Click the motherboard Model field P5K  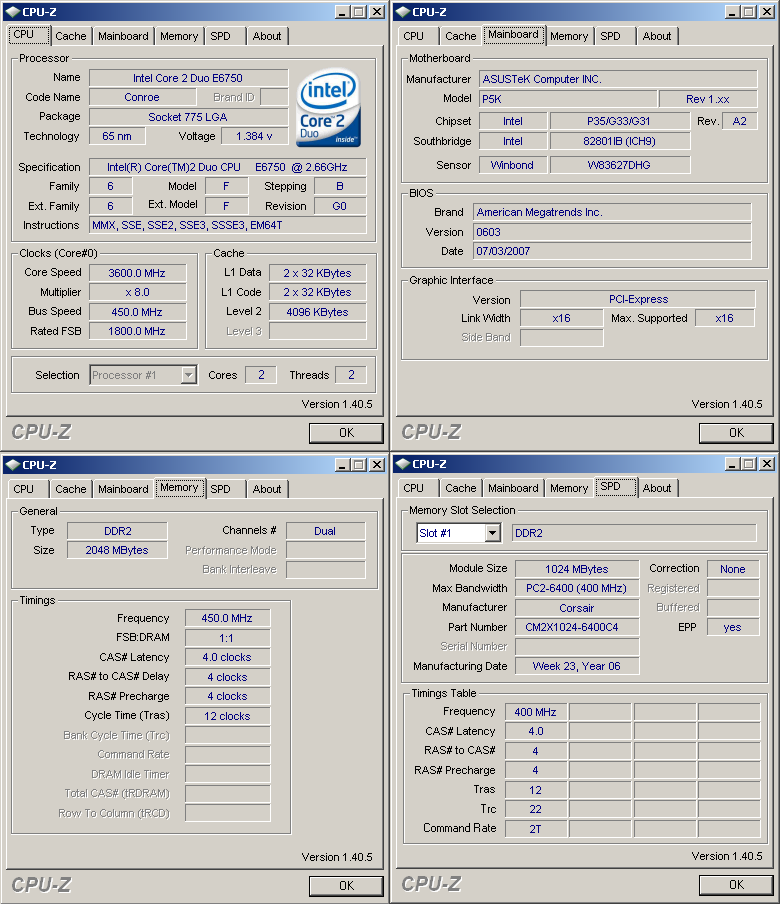coord(568,99)
